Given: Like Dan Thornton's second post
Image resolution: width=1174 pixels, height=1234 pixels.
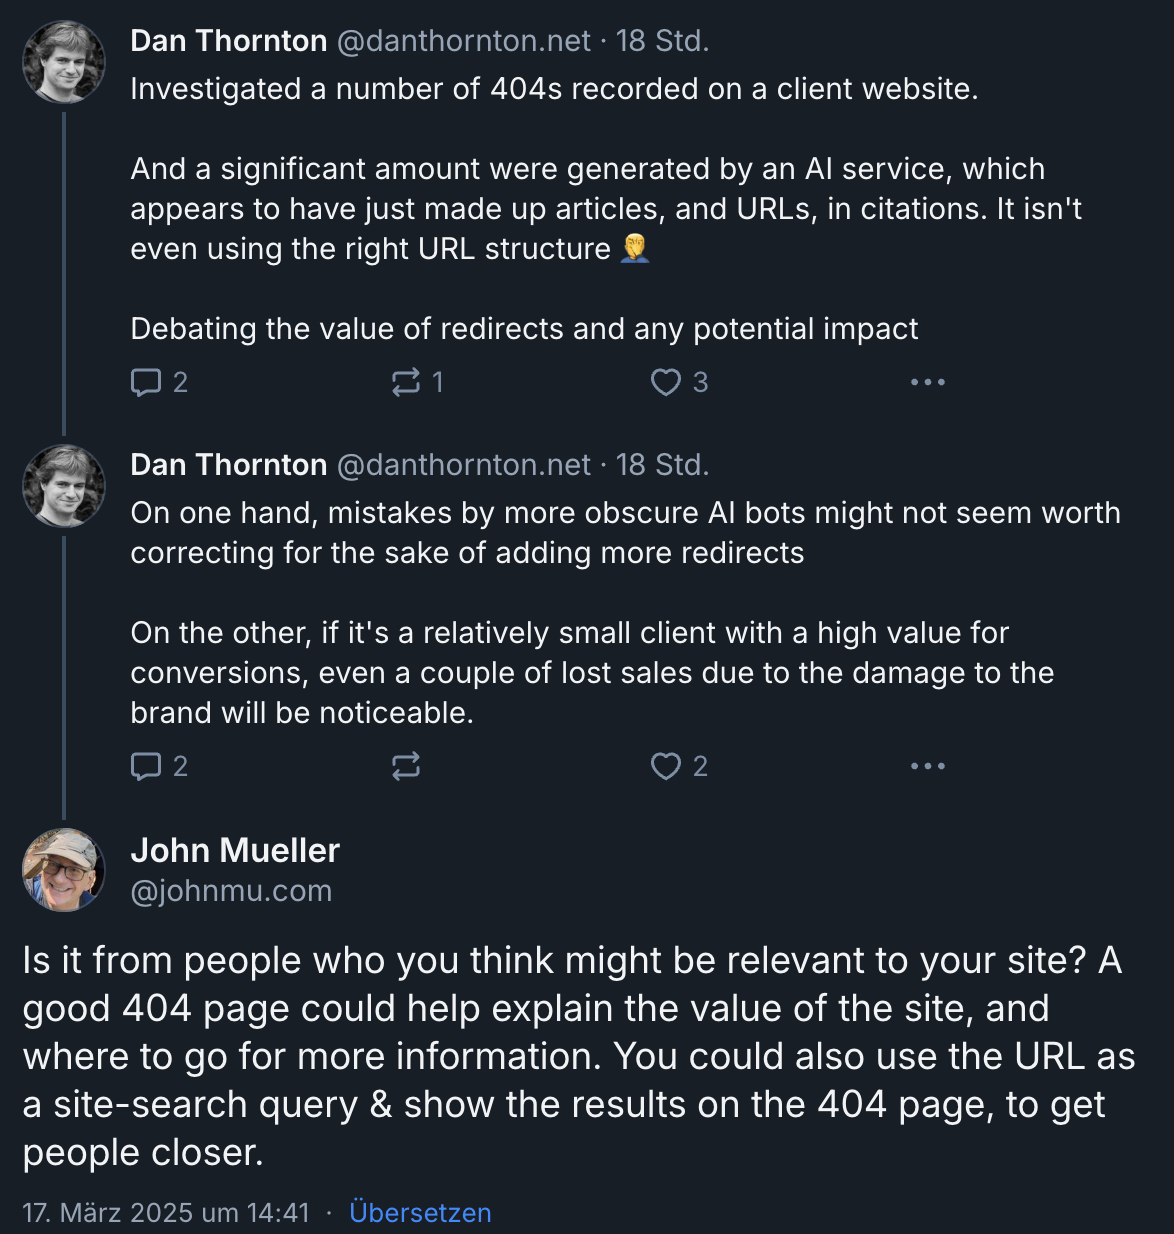Looking at the screenshot, I should [666, 766].
